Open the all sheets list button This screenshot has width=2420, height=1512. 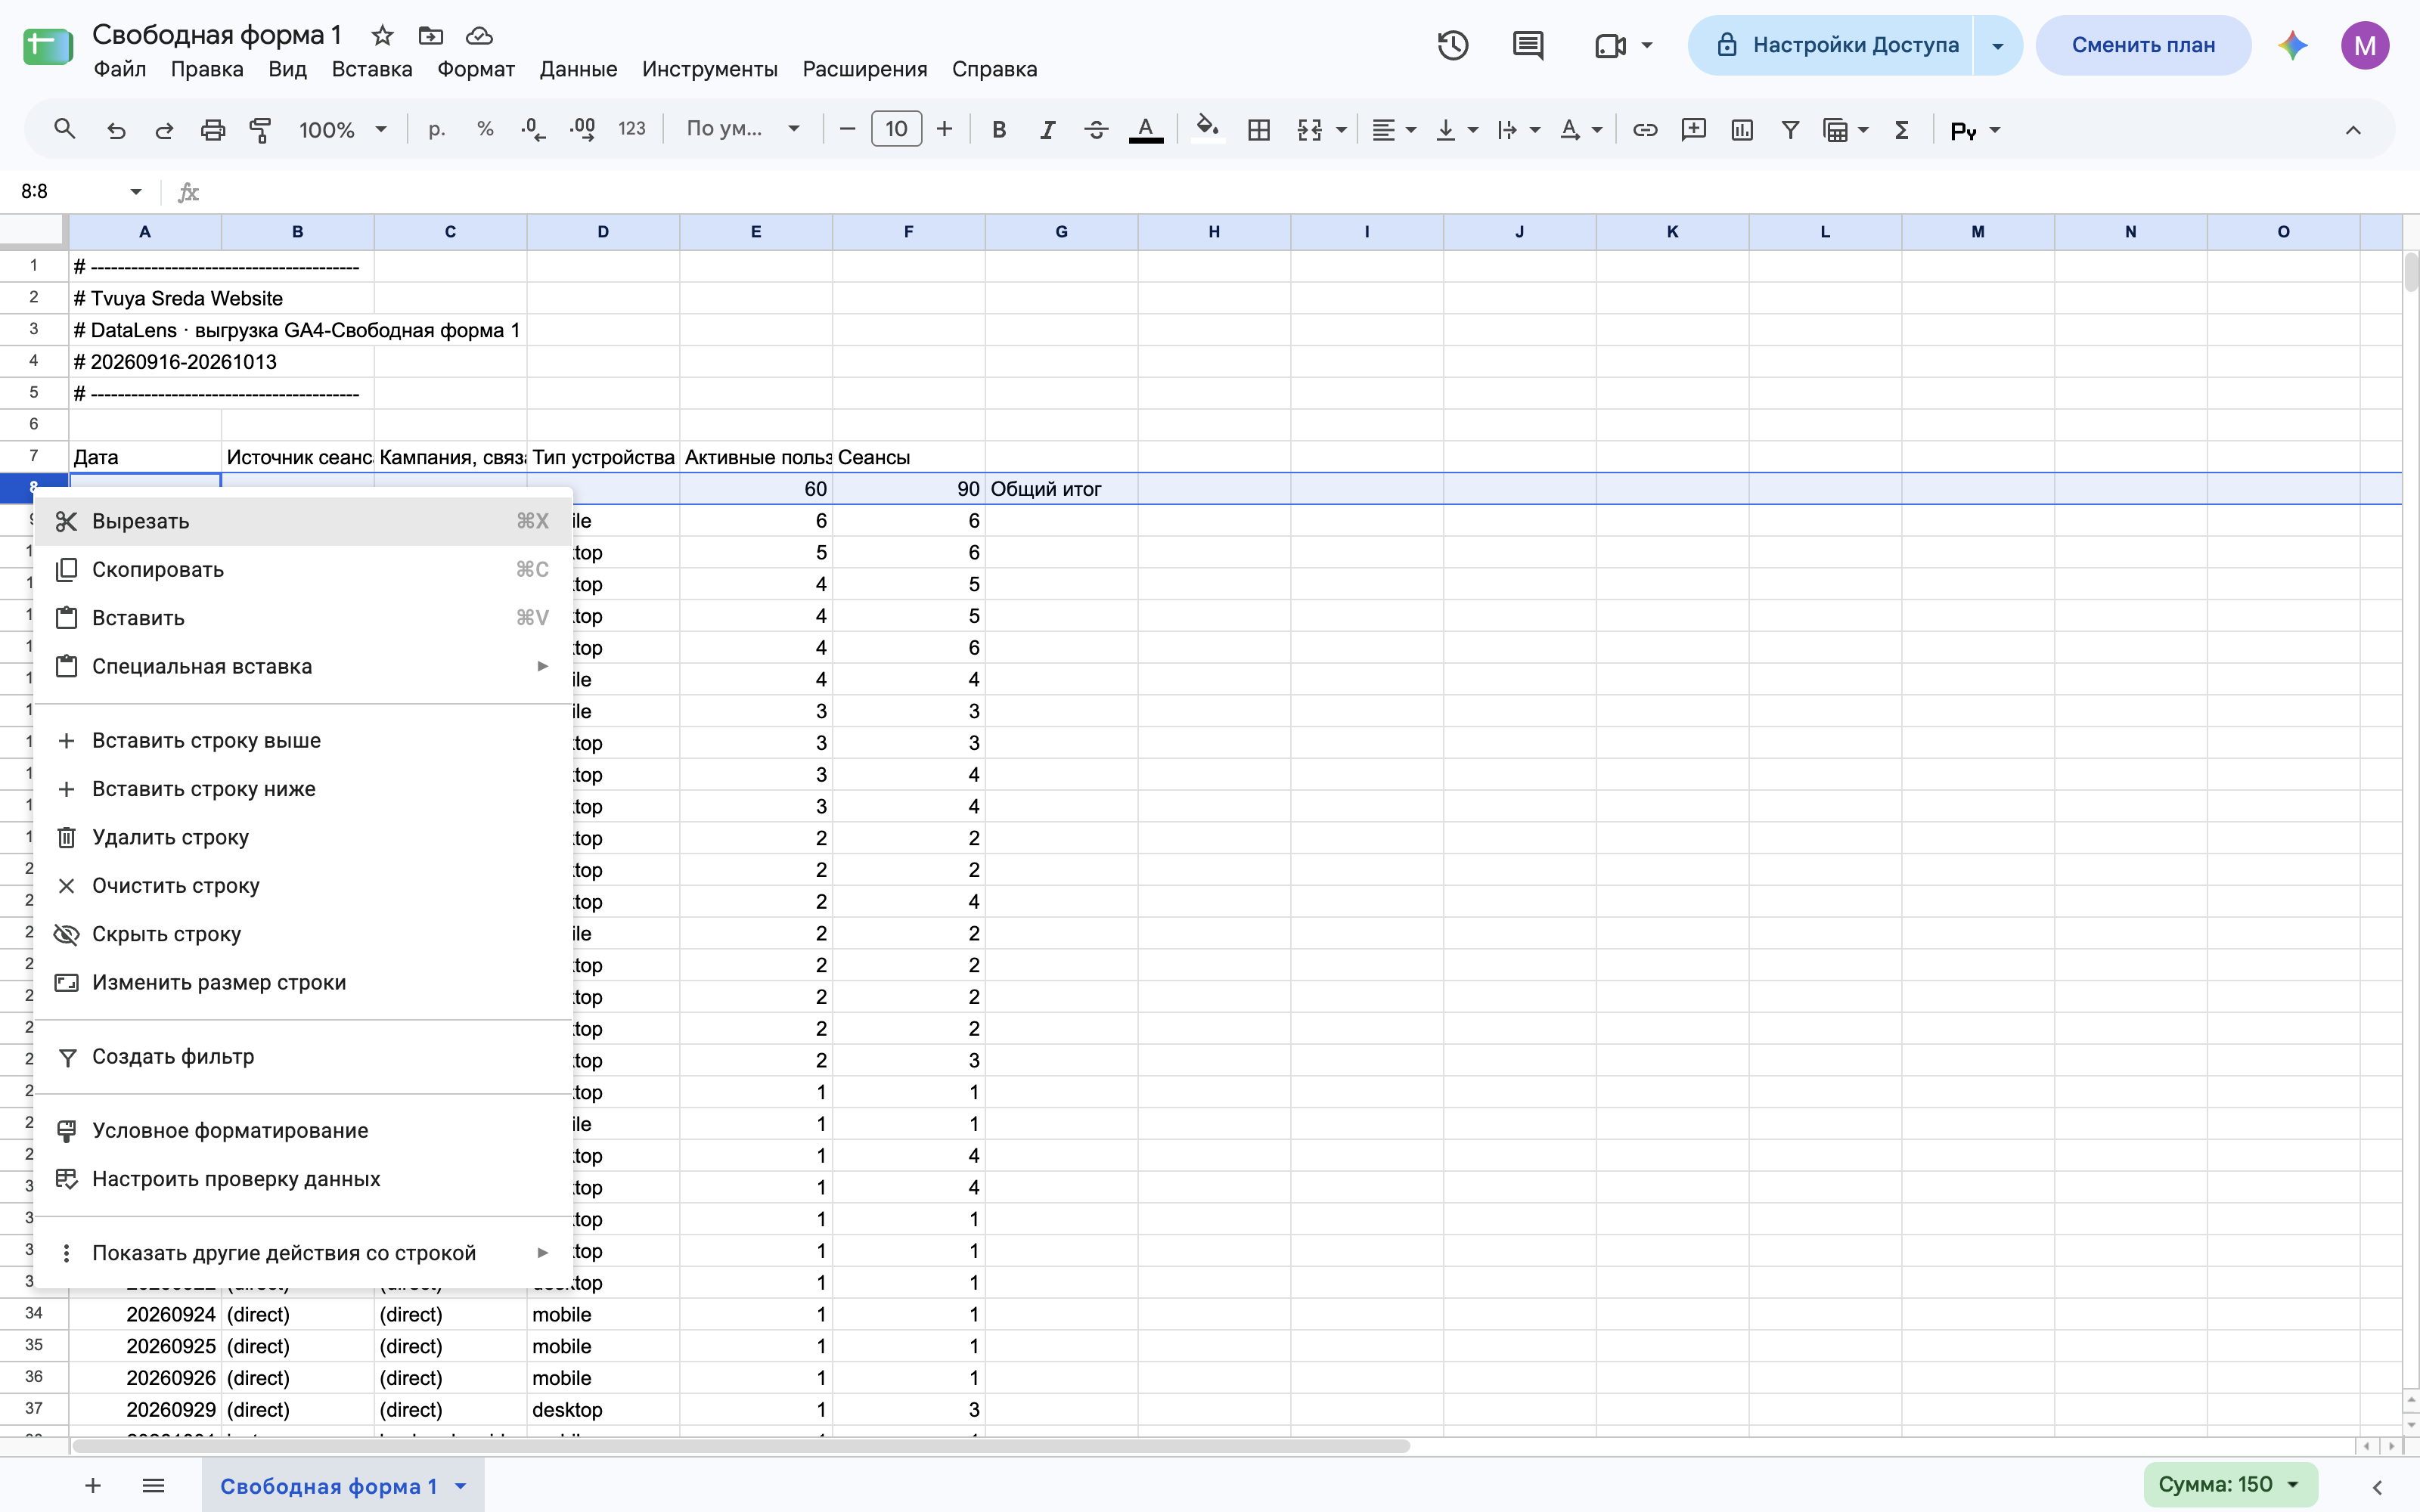pyautogui.click(x=153, y=1485)
